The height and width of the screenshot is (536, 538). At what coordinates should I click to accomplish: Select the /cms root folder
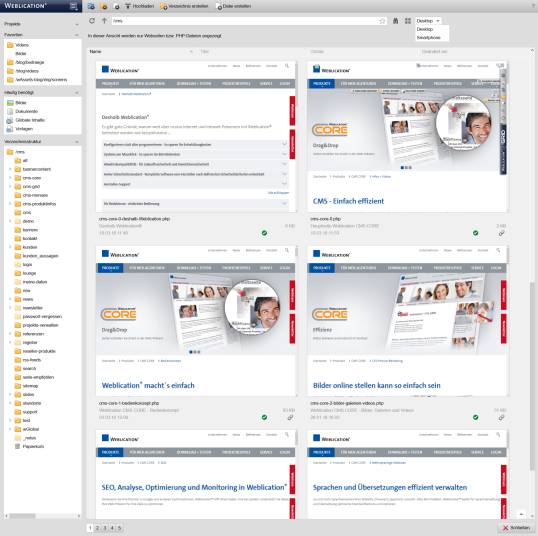[16, 152]
